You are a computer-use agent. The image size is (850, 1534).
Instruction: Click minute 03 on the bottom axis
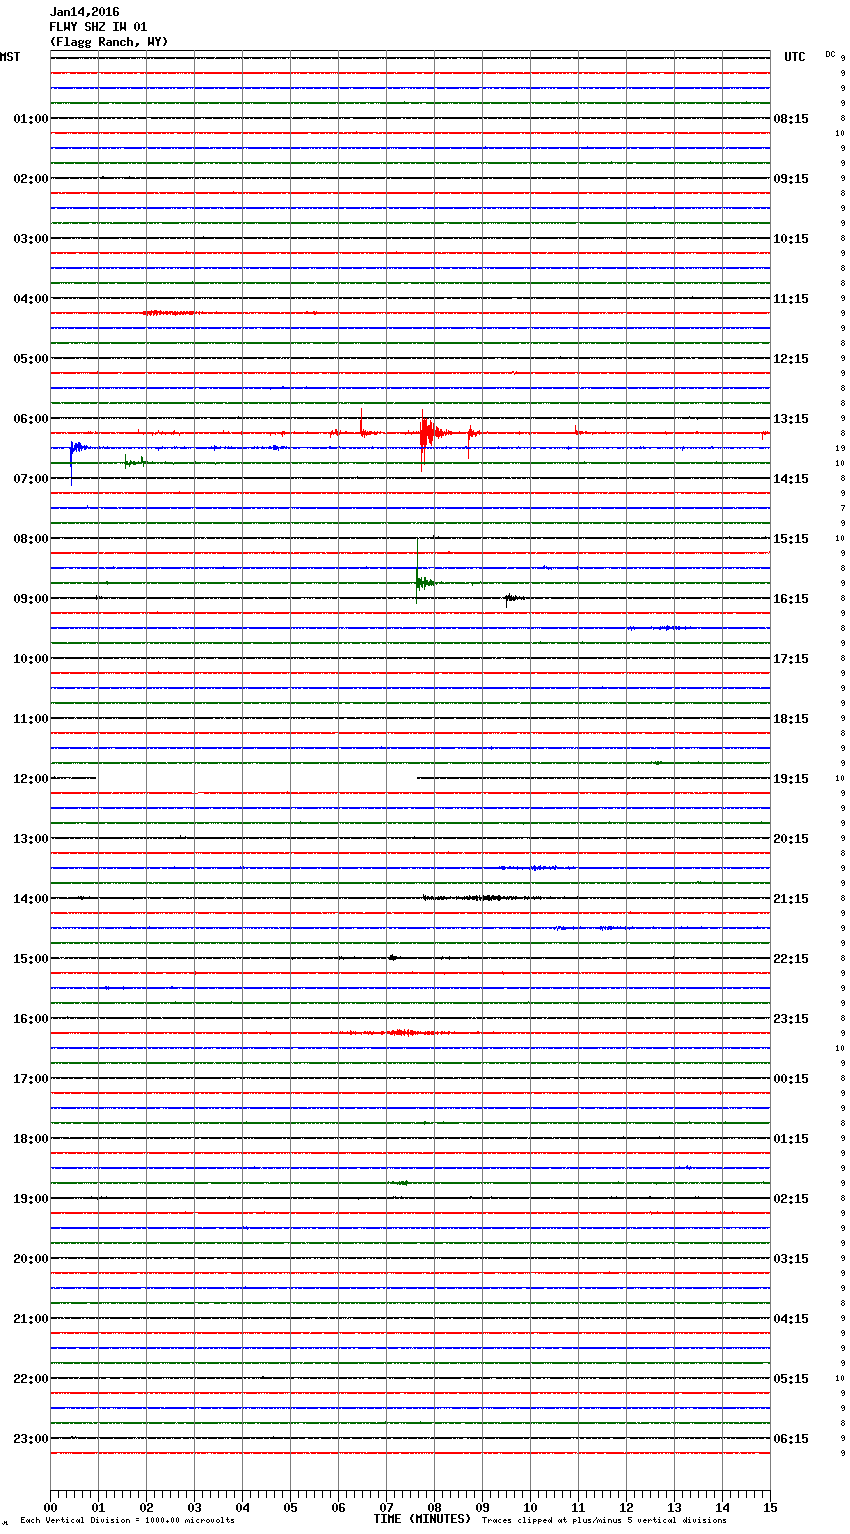(x=194, y=1507)
